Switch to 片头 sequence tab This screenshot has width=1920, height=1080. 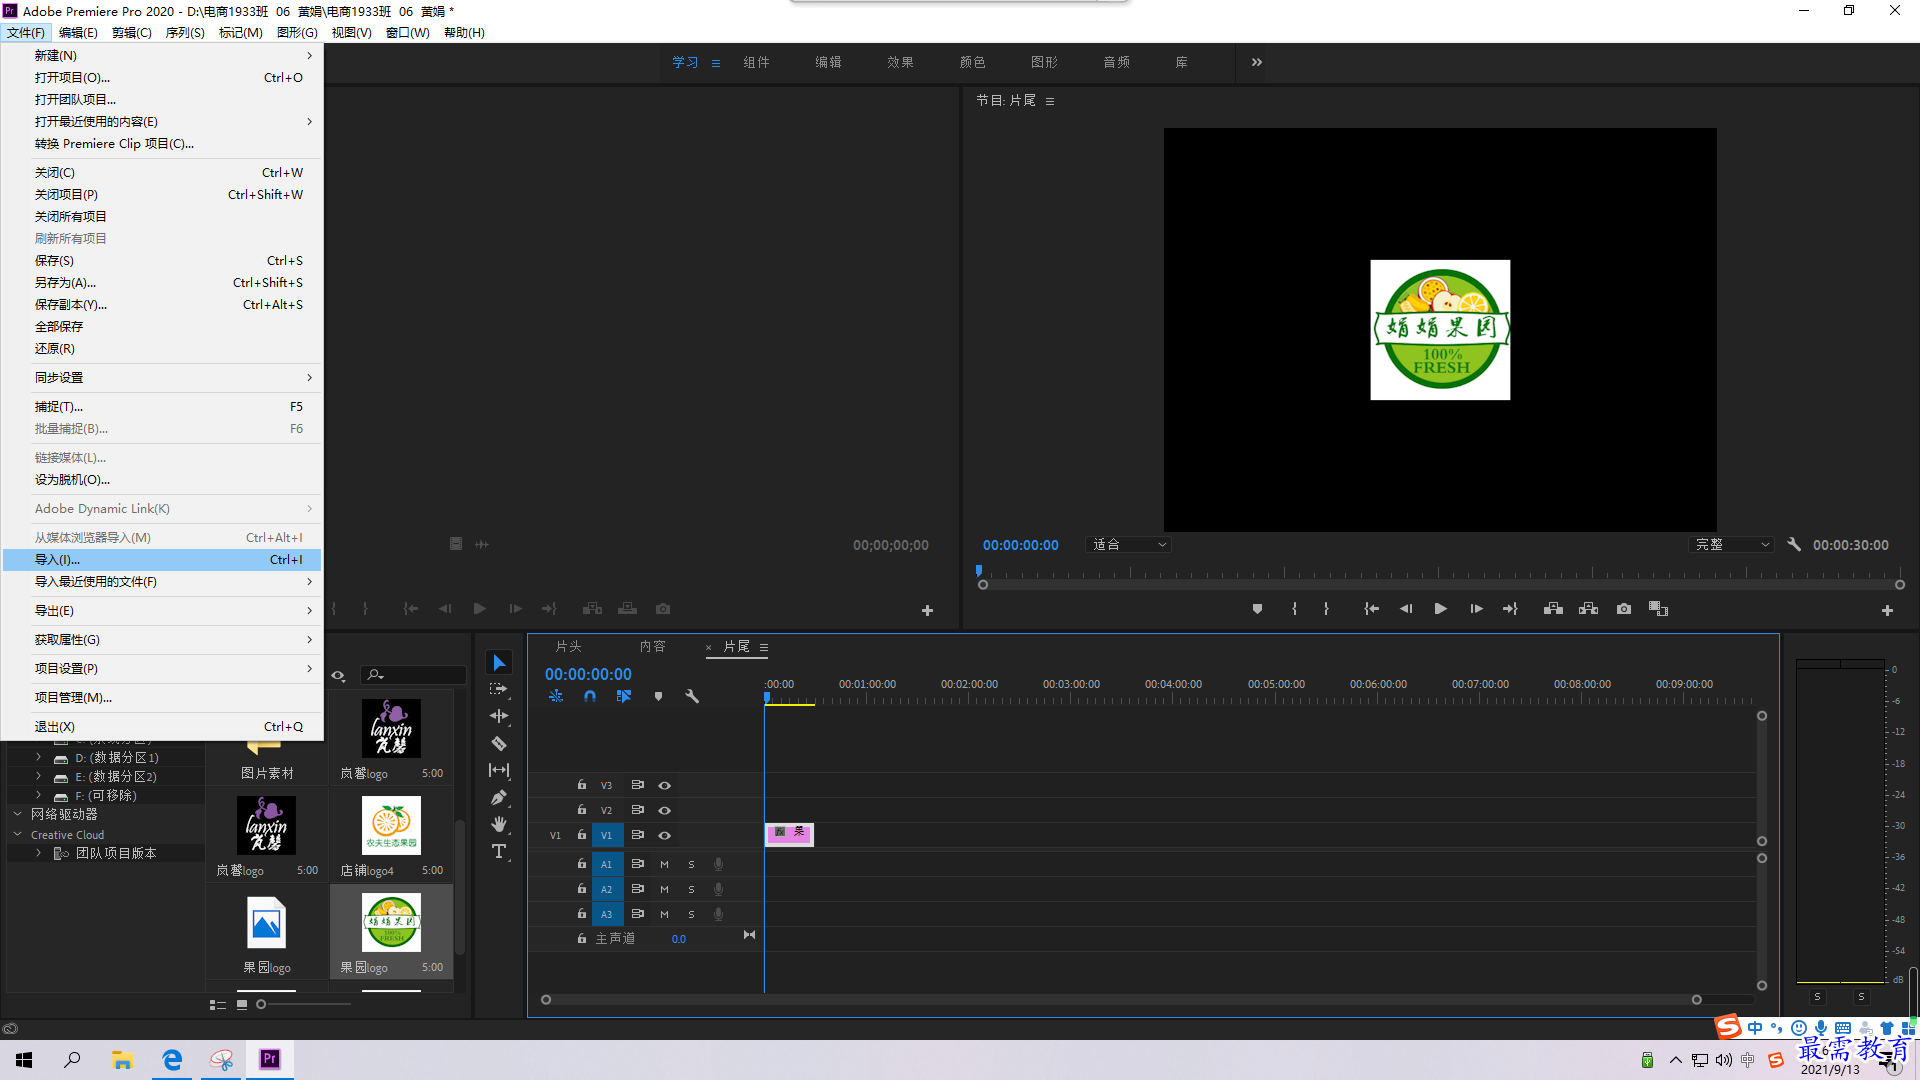568,647
